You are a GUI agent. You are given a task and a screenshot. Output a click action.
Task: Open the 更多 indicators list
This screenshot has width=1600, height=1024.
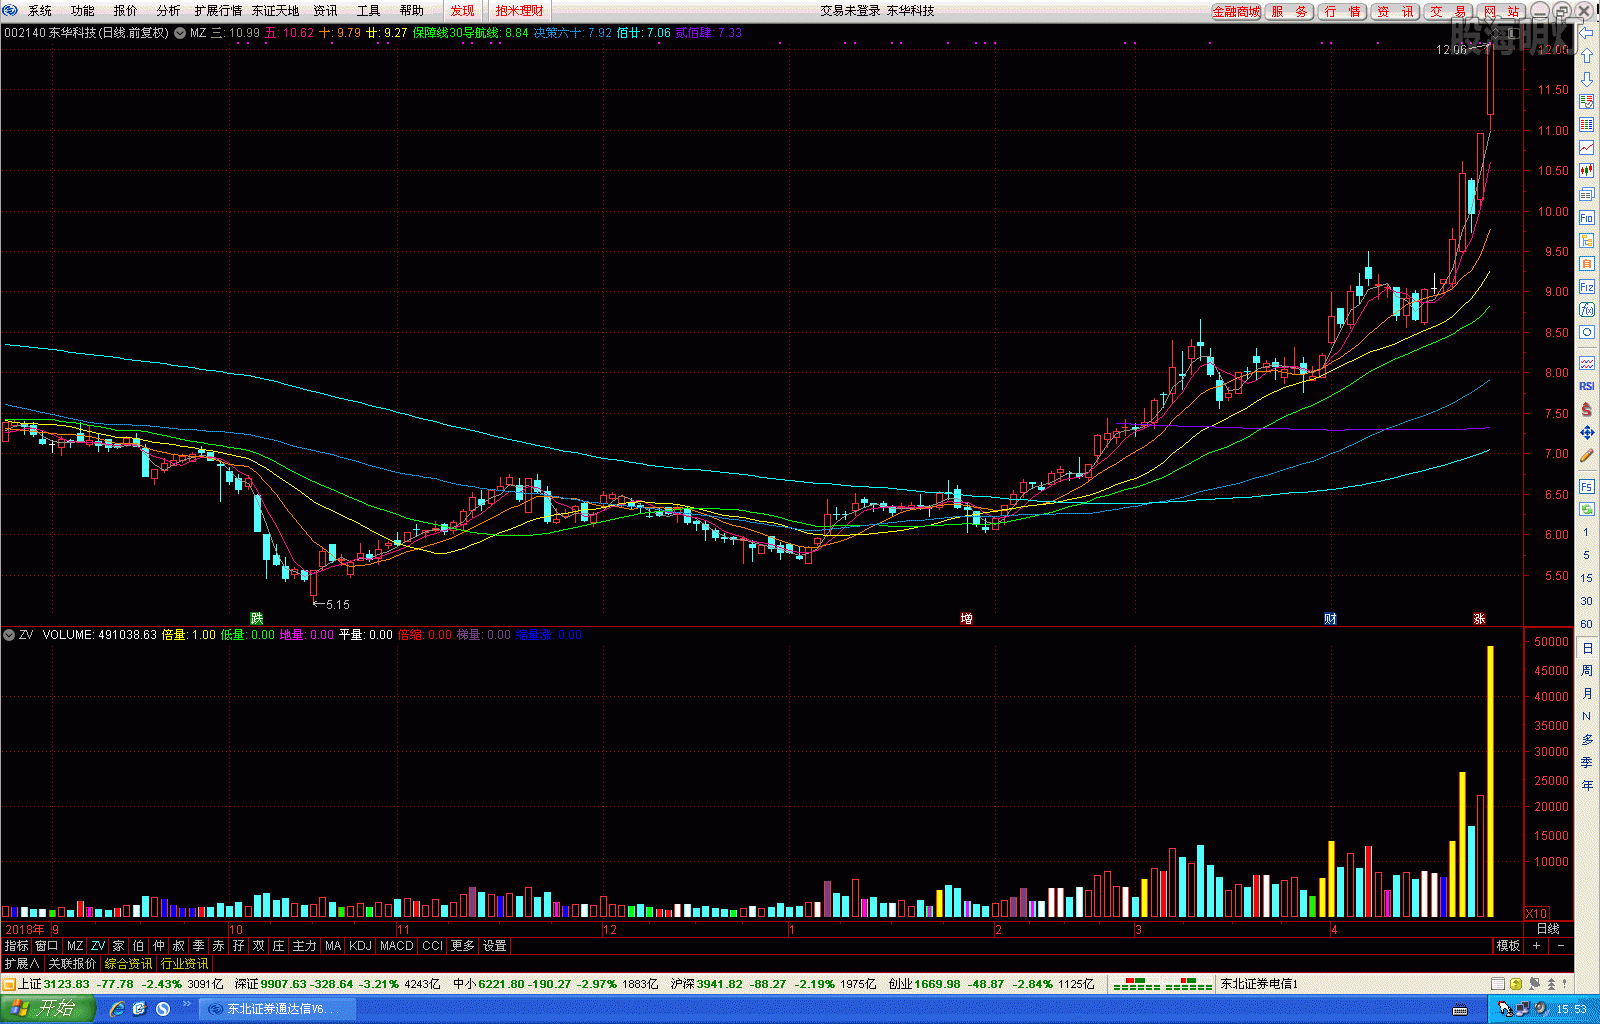point(463,946)
